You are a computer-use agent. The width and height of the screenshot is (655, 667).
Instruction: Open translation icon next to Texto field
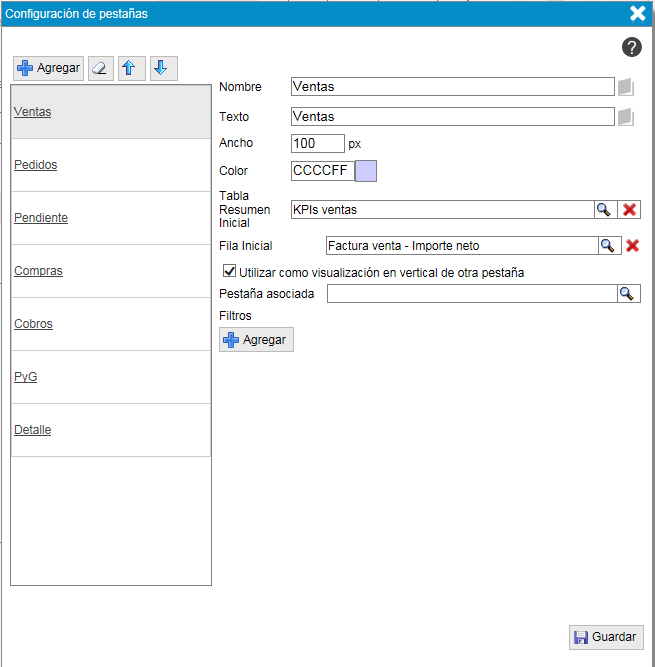click(x=626, y=117)
